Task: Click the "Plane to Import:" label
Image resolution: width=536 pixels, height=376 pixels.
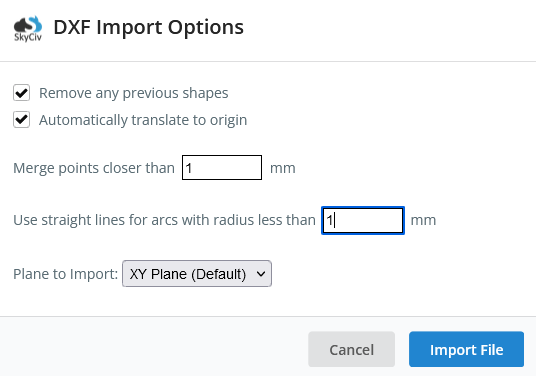Action: point(66,274)
